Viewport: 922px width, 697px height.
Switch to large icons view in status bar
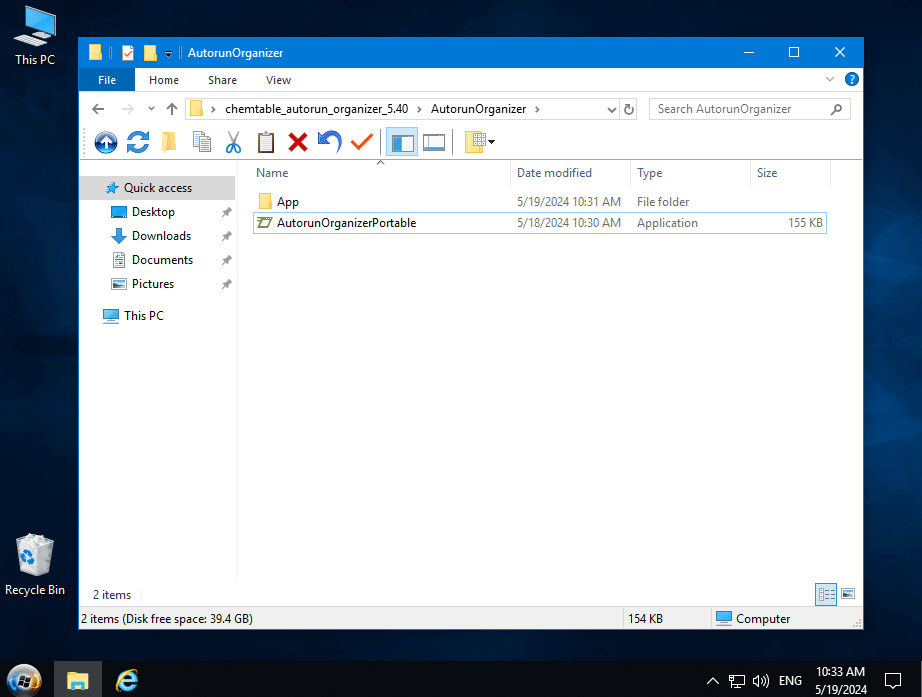(x=848, y=594)
